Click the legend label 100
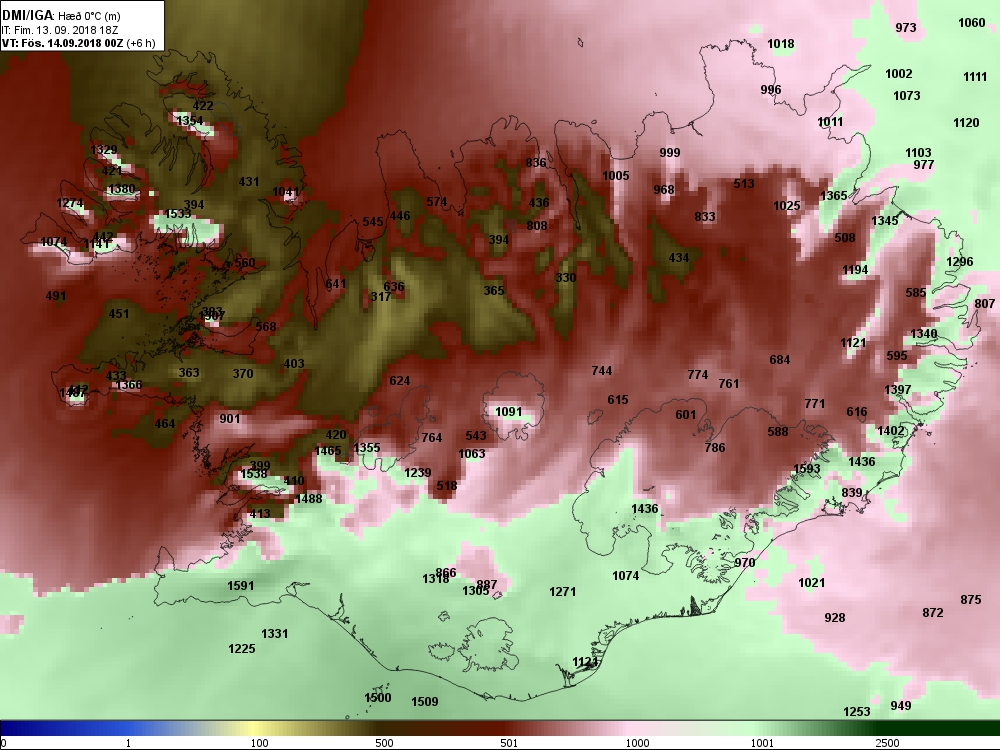Screen dimensions: 1000x750 coord(259,743)
